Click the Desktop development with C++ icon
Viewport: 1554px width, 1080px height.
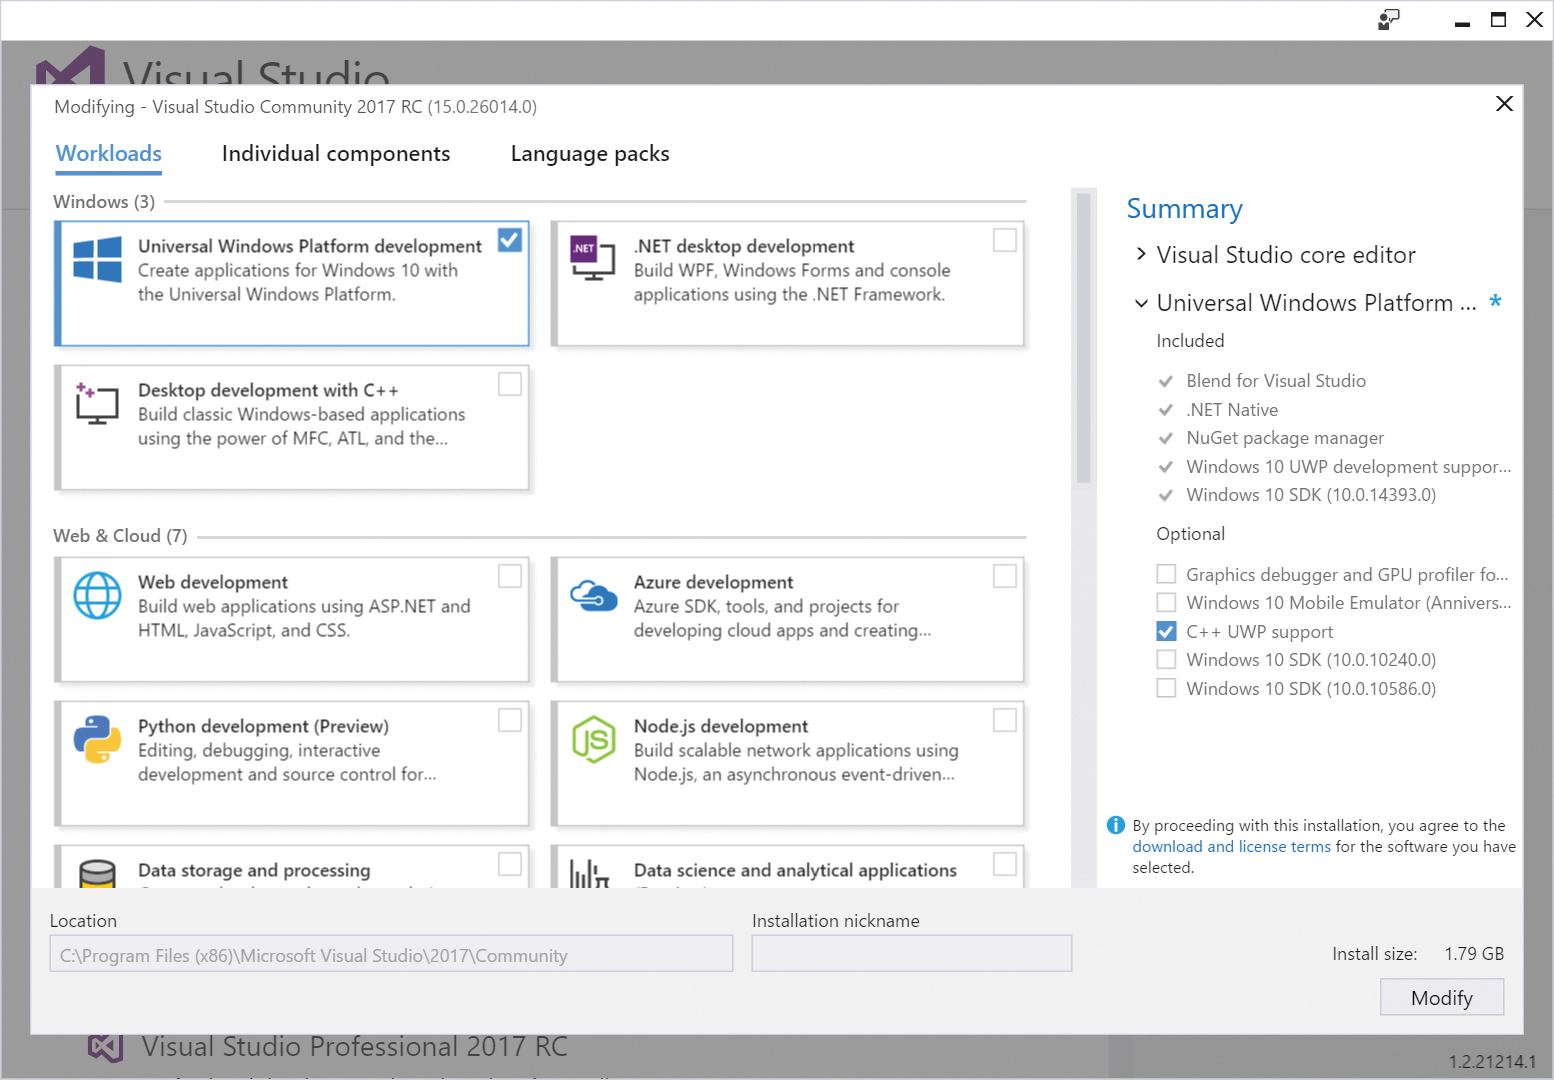pos(97,403)
